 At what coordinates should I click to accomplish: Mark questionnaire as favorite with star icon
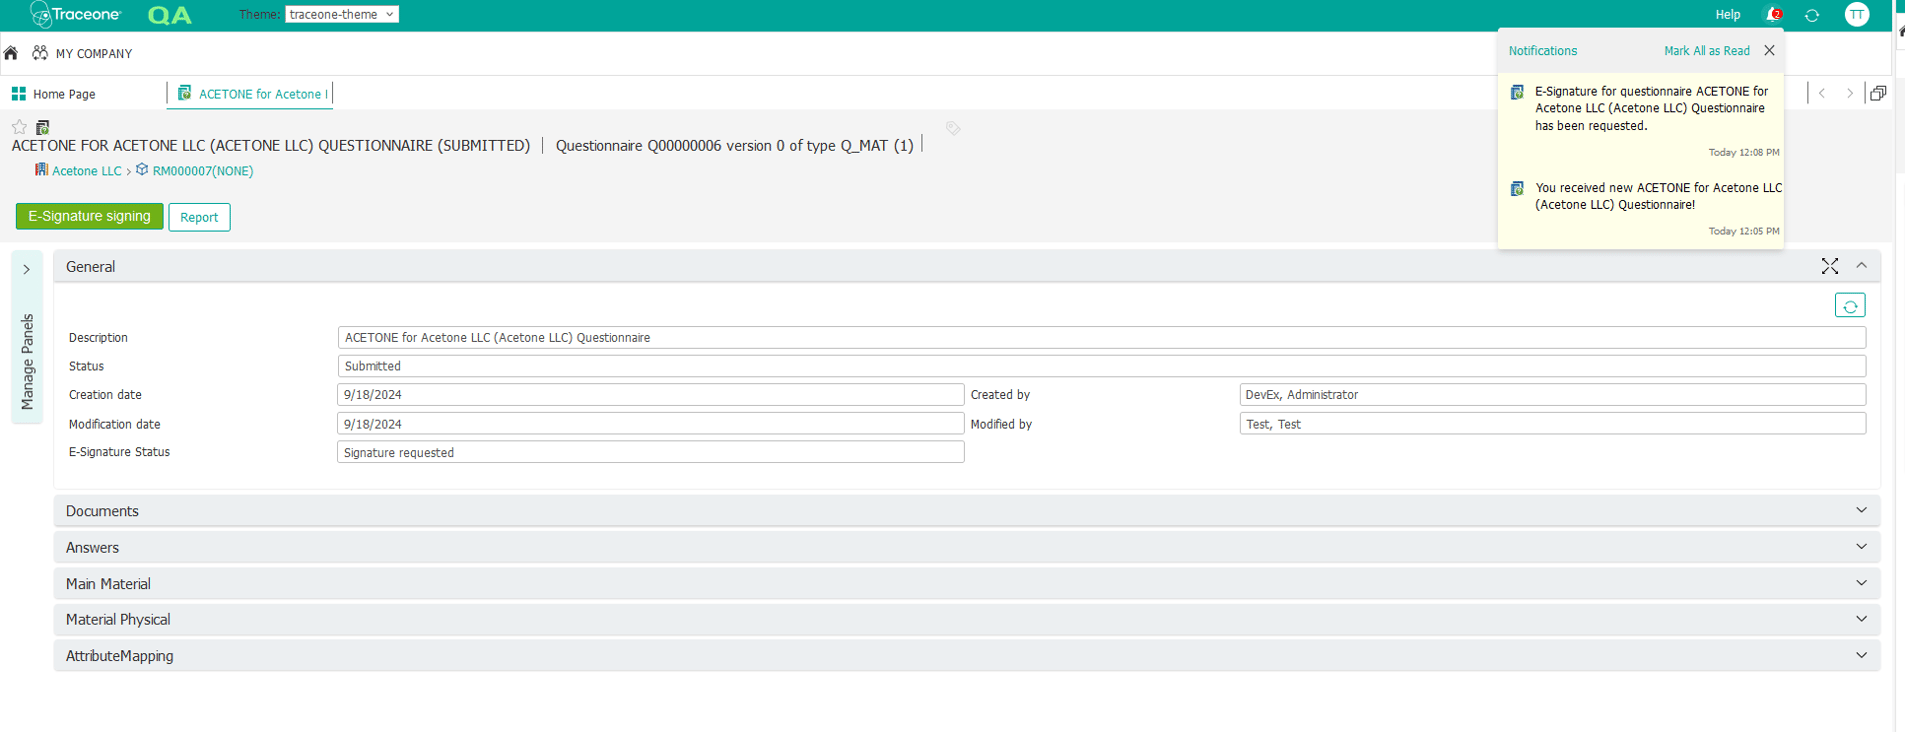(19, 127)
